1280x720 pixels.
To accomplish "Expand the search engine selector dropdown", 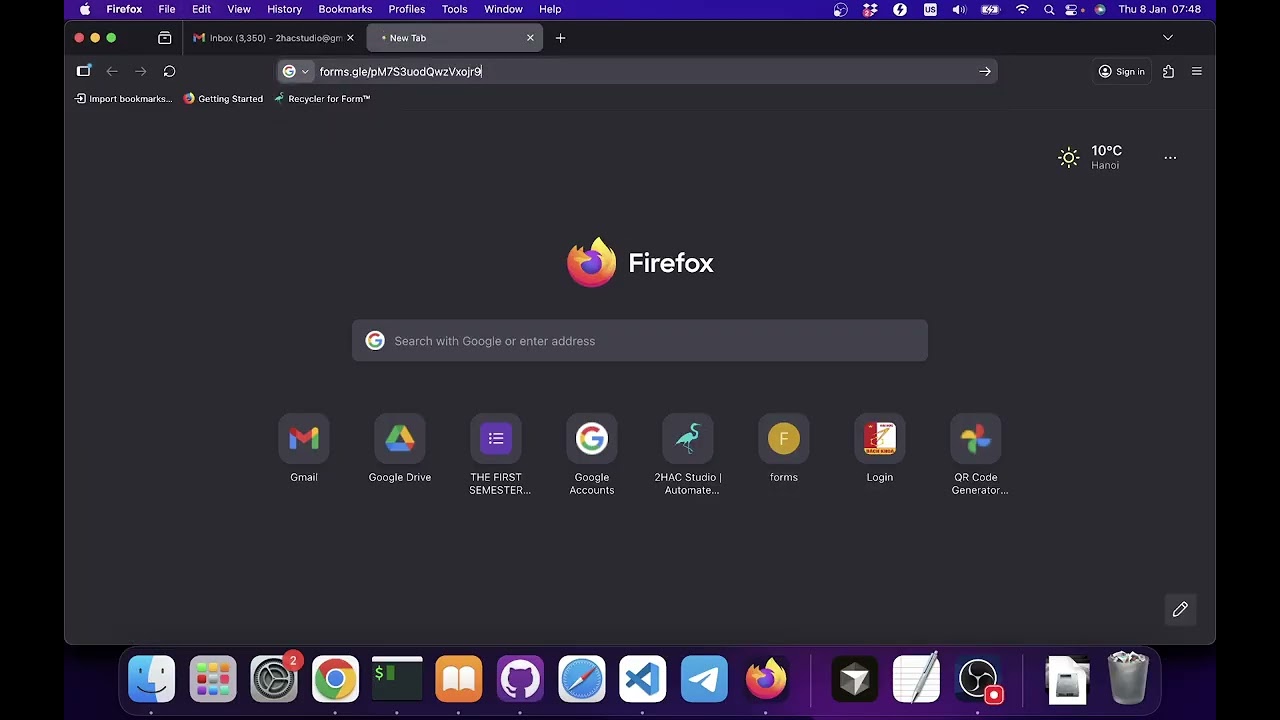I will click(x=295, y=71).
